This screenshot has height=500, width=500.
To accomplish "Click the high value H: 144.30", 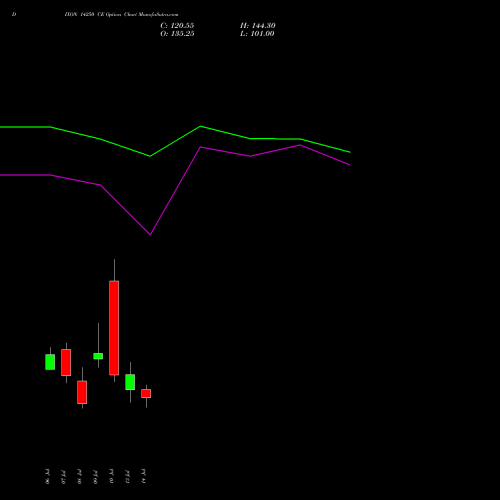I will pos(257,26).
